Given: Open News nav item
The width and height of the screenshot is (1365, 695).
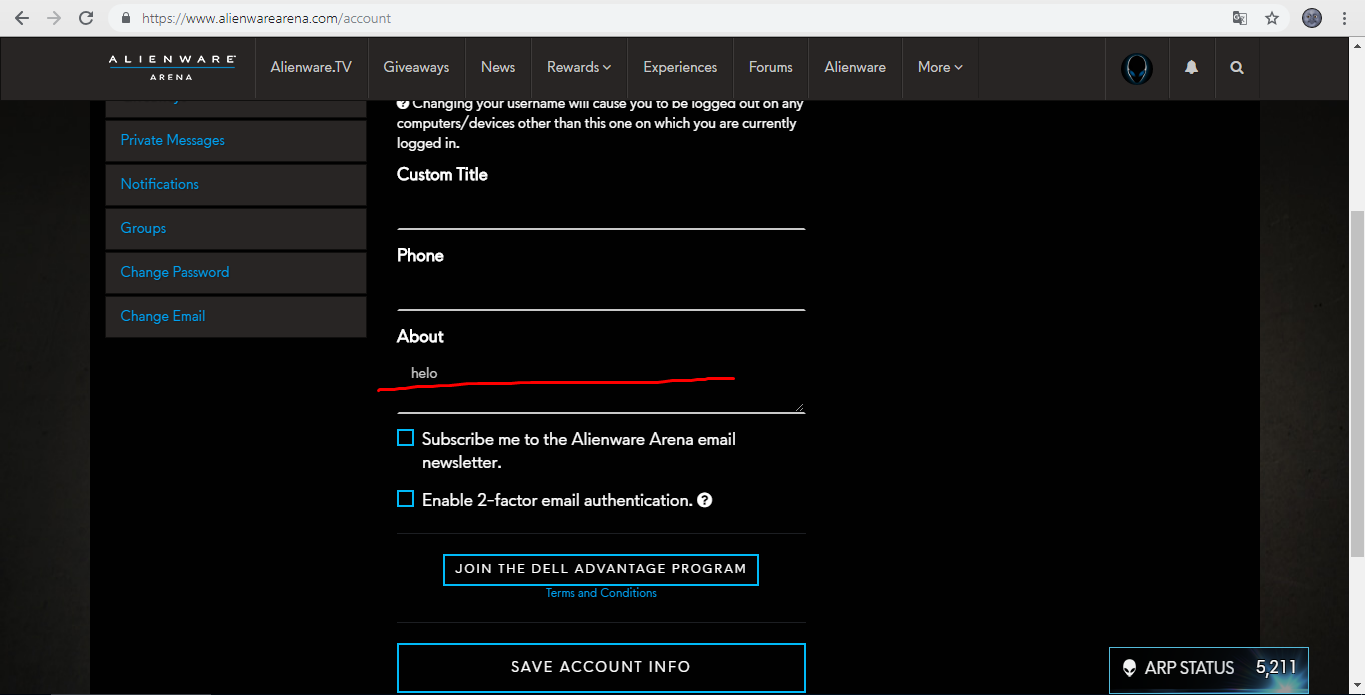Looking at the screenshot, I should 498,67.
